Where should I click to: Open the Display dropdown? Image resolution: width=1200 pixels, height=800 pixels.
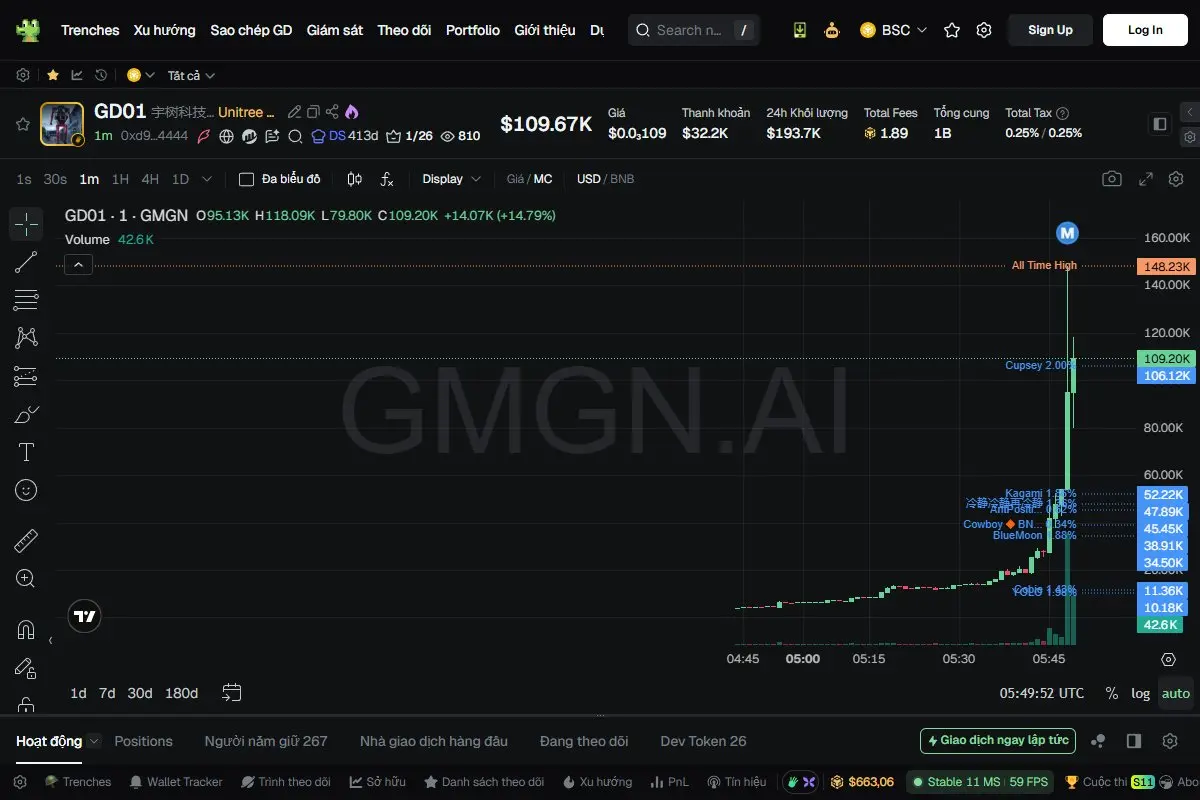tap(452, 179)
